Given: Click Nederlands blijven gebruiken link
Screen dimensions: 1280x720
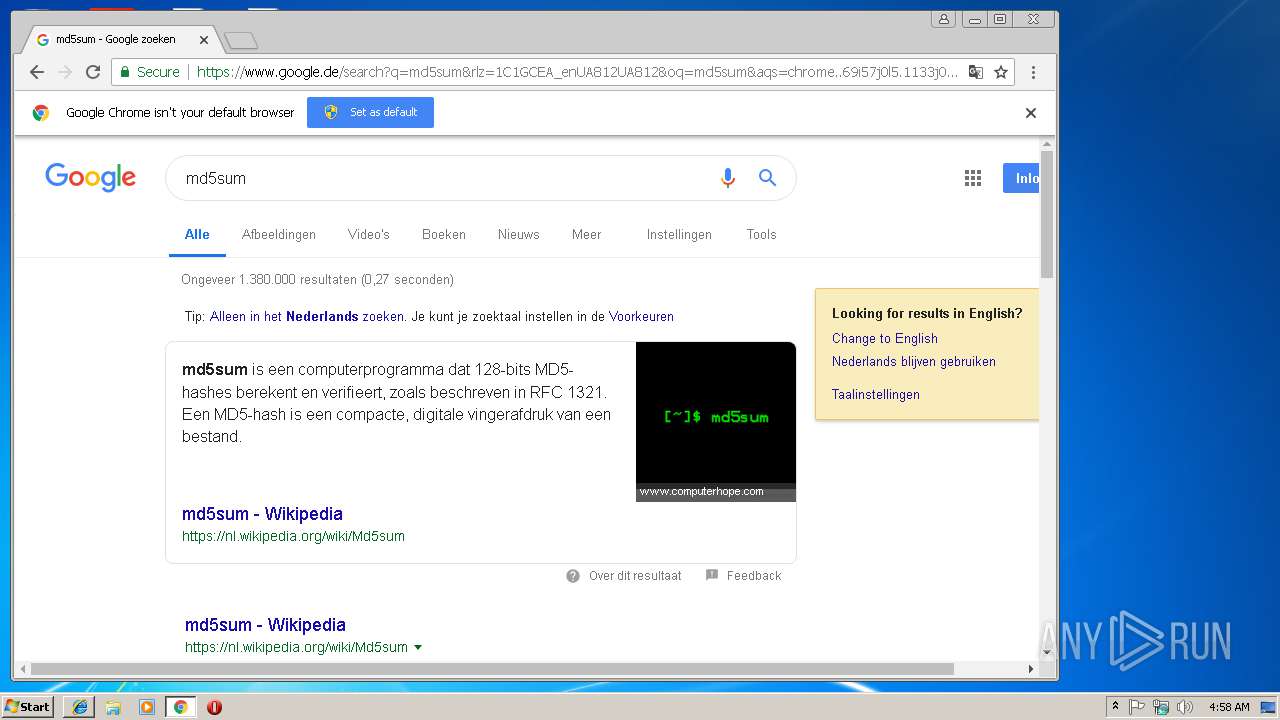Looking at the screenshot, I should tap(914, 361).
